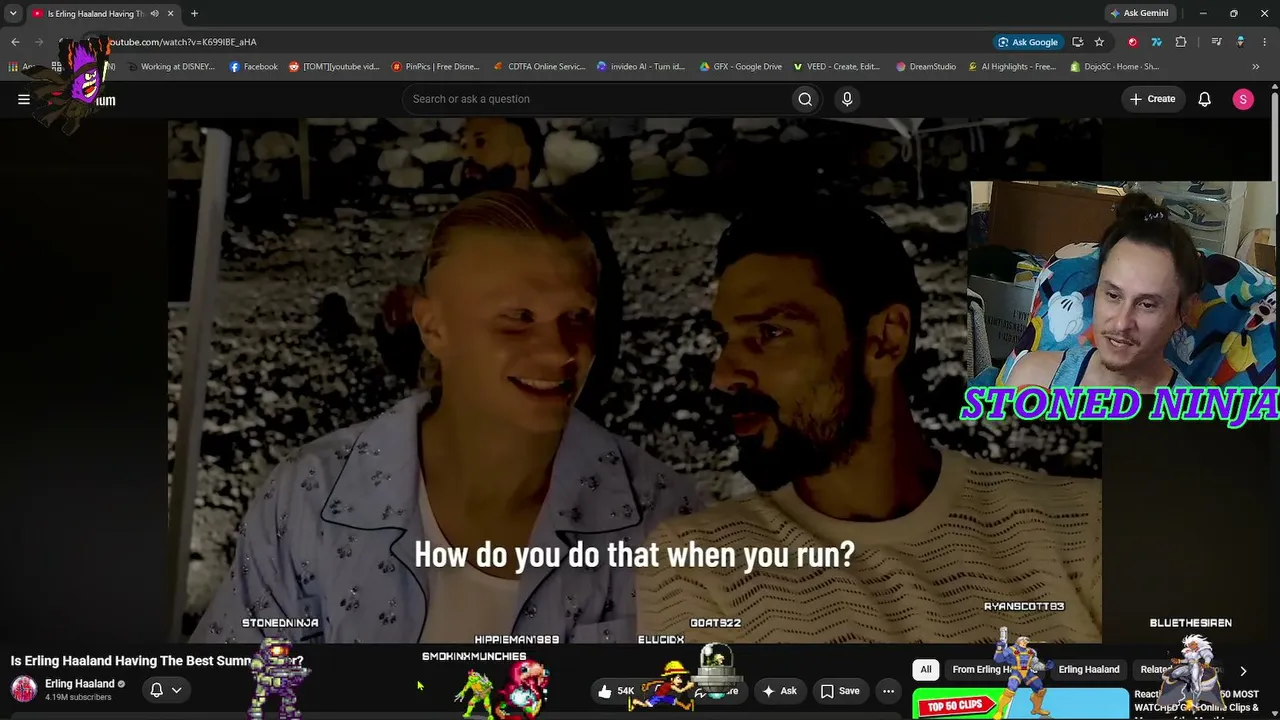Open the more actions three-dot button
This screenshot has width=1280, height=720.
pyautogui.click(x=888, y=691)
